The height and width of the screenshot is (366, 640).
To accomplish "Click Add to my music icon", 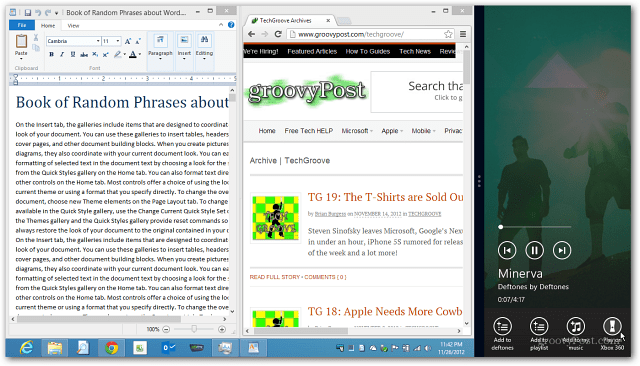I will click(576, 326).
